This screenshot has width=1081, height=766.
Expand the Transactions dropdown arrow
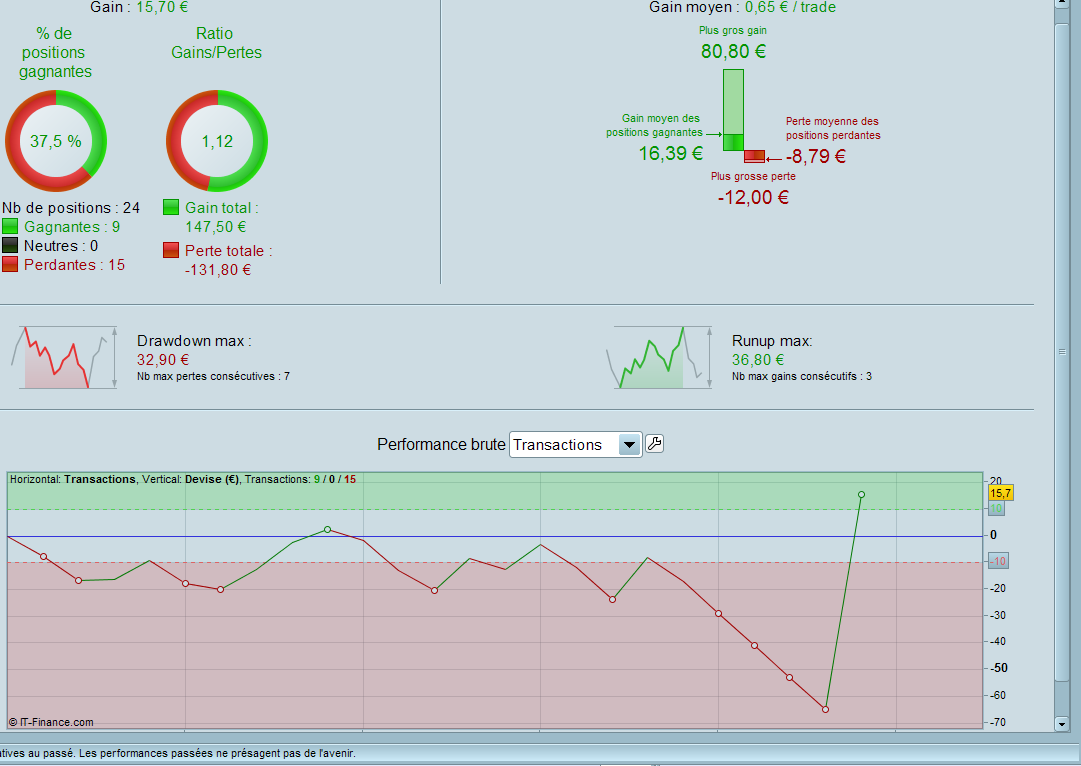(629, 445)
